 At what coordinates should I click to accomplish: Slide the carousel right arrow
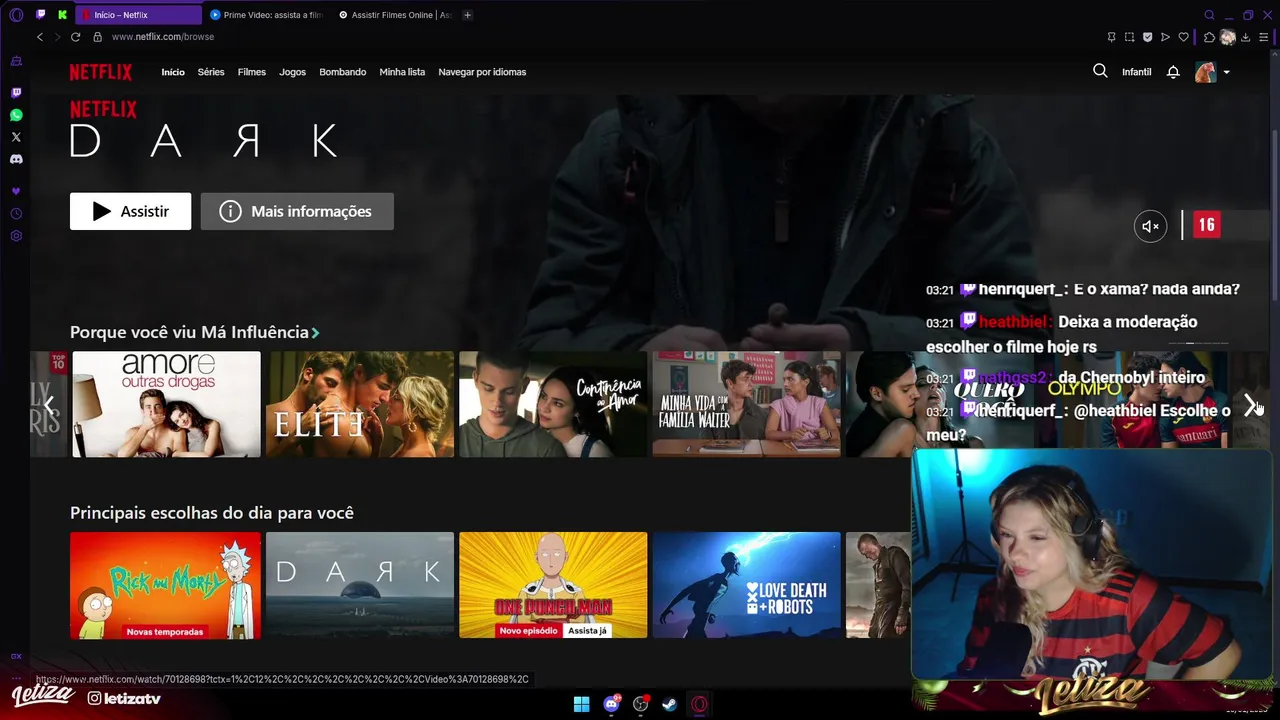(1249, 404)
